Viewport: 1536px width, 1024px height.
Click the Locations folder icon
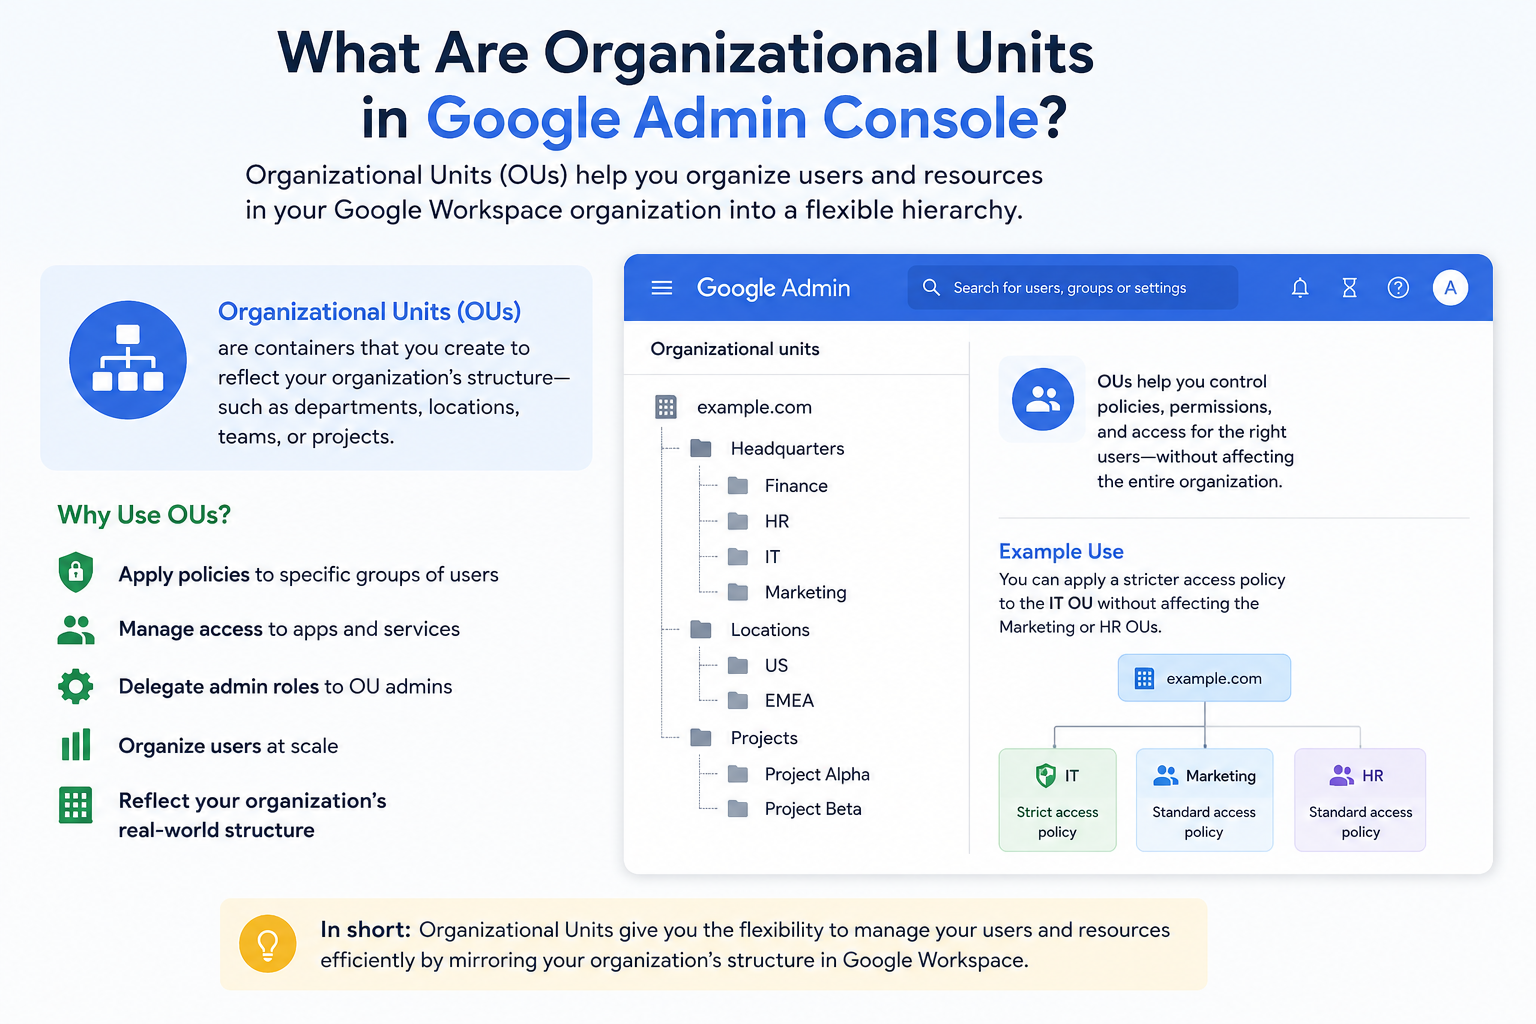(701, 629)
